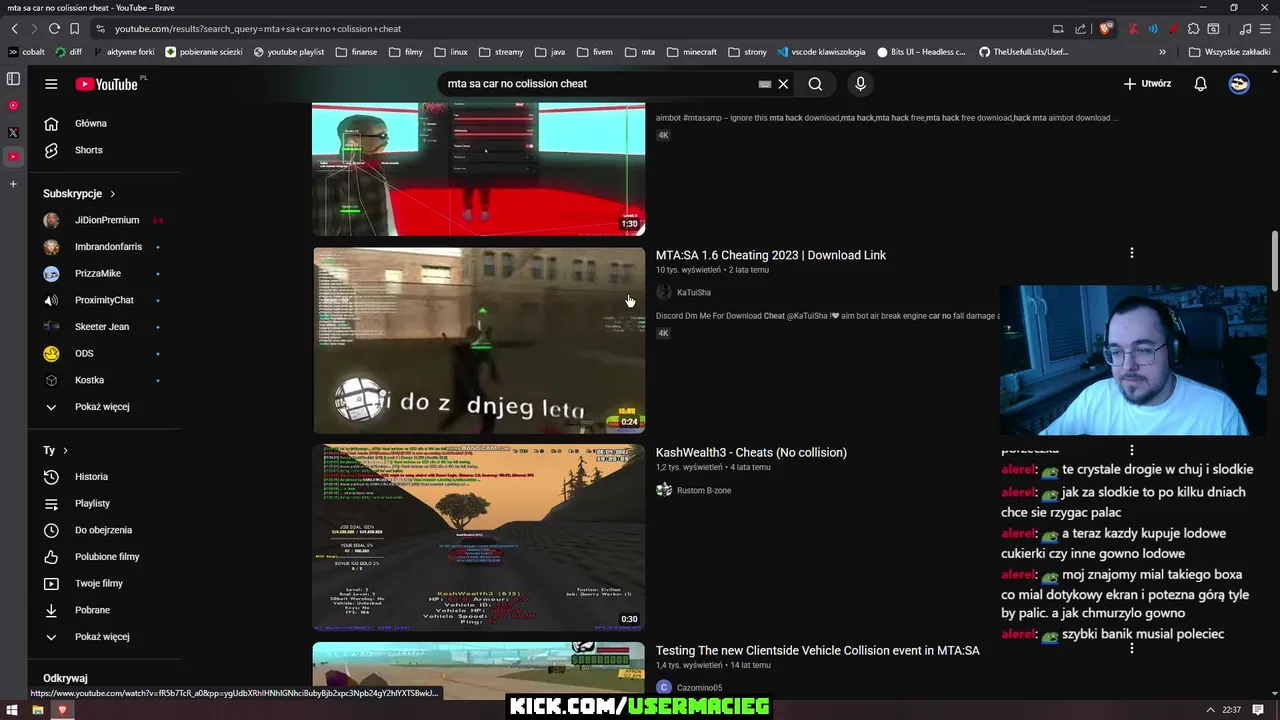
Task: Open notifications bell
Action: point(1200,84)
